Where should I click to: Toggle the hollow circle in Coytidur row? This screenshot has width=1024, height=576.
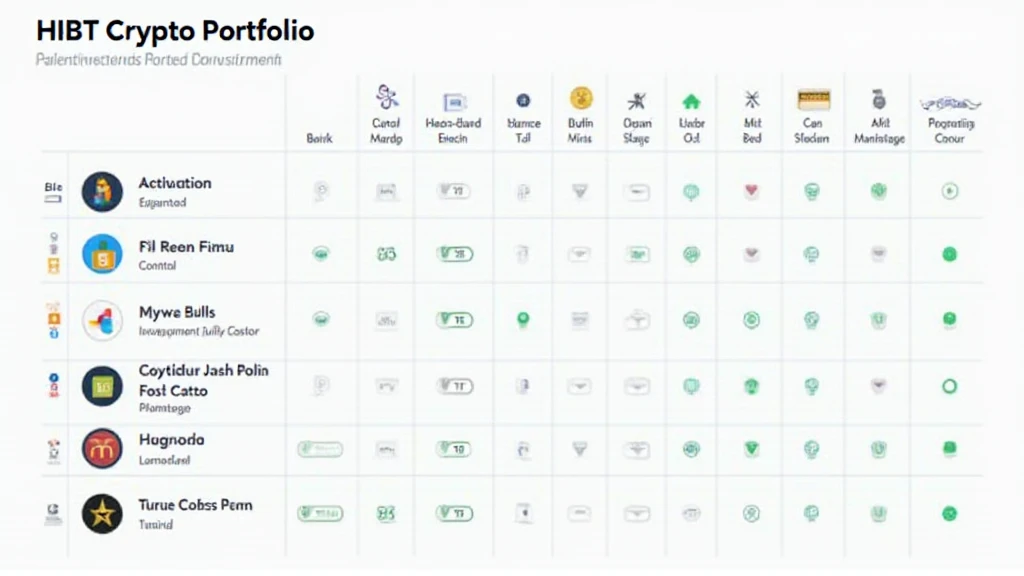click(950, 386)
